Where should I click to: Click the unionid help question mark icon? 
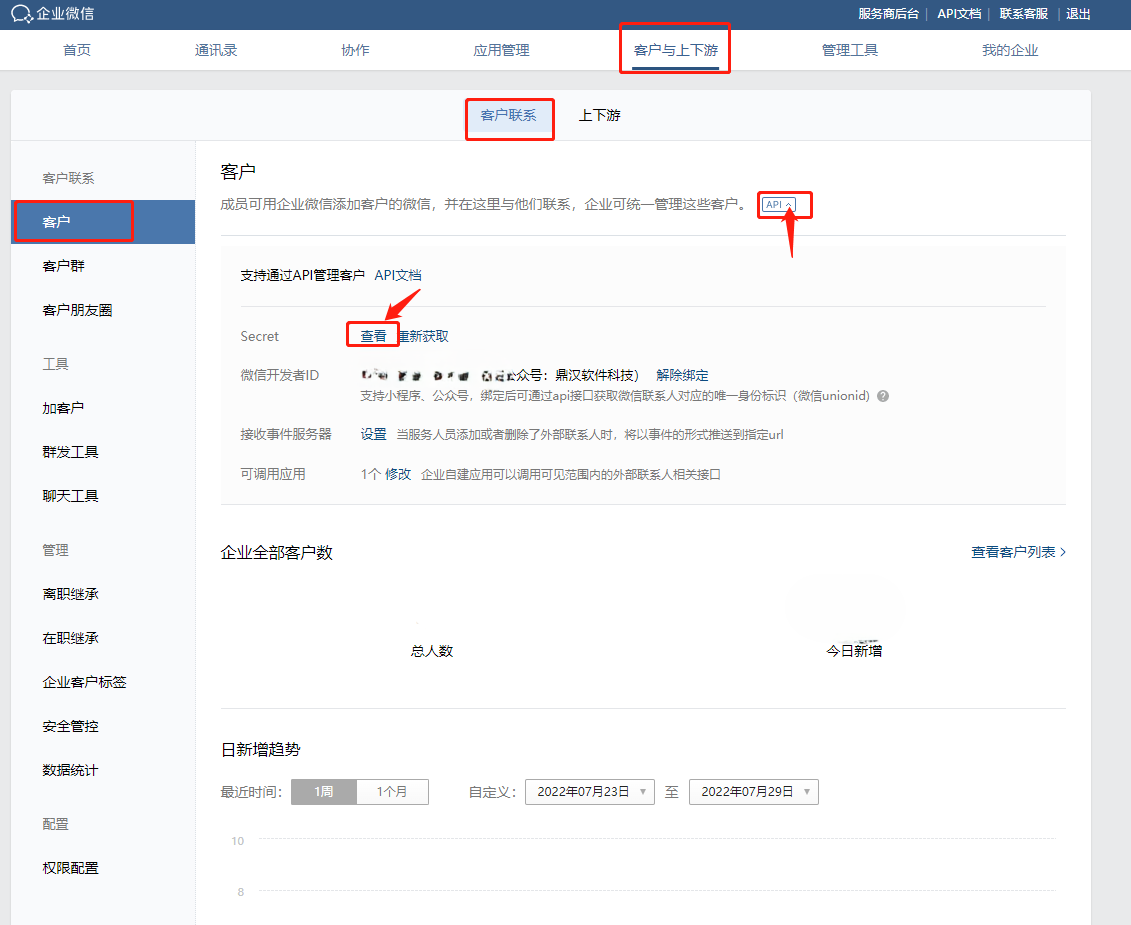[x=882, y=396]
